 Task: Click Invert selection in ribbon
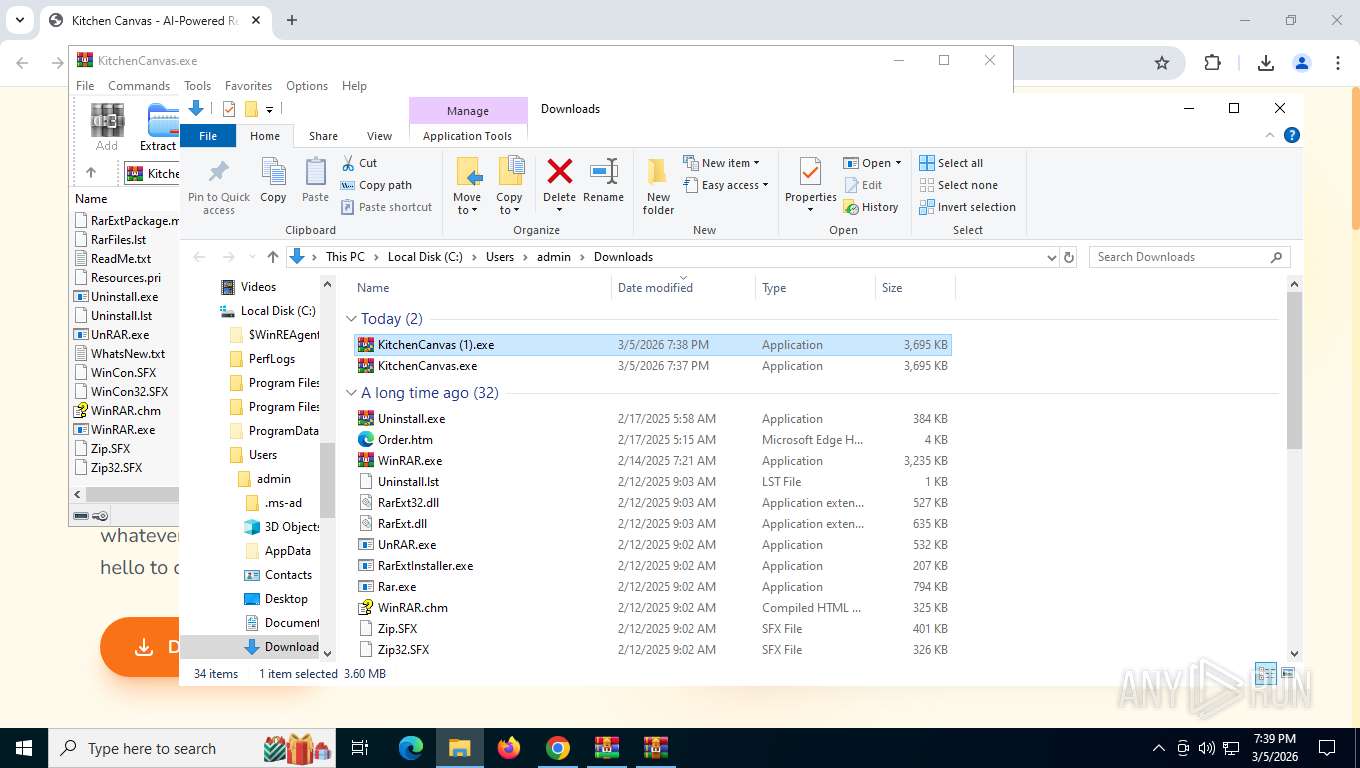pyautogui.click(x=967, y=207)
